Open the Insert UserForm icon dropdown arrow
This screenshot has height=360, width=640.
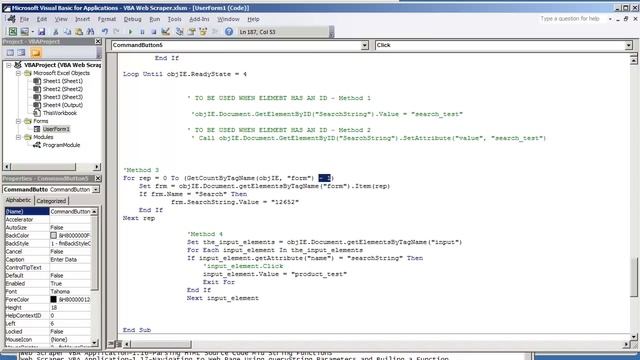(x=33, y=31)
